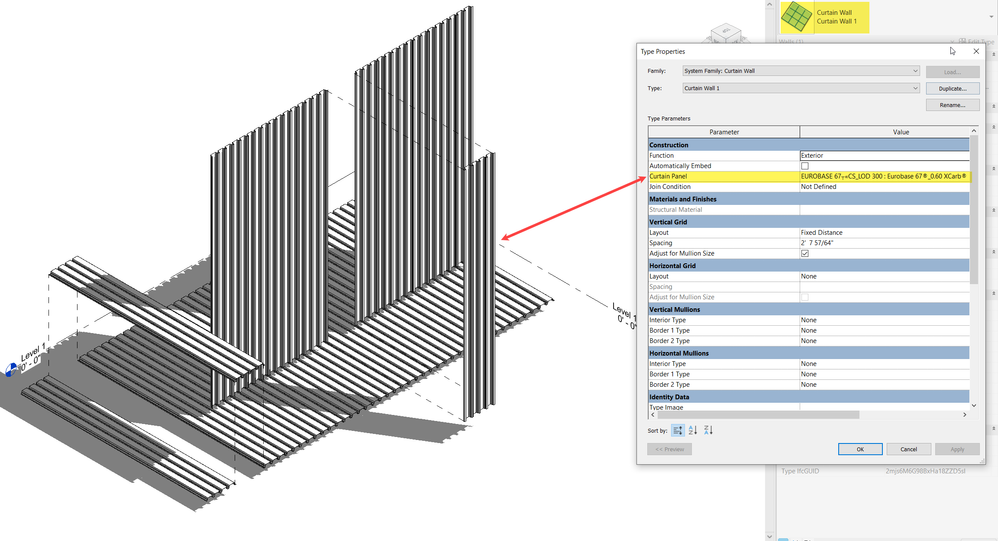Click Vertical Mullions Border 2 Type value

[x=885, y=341]
